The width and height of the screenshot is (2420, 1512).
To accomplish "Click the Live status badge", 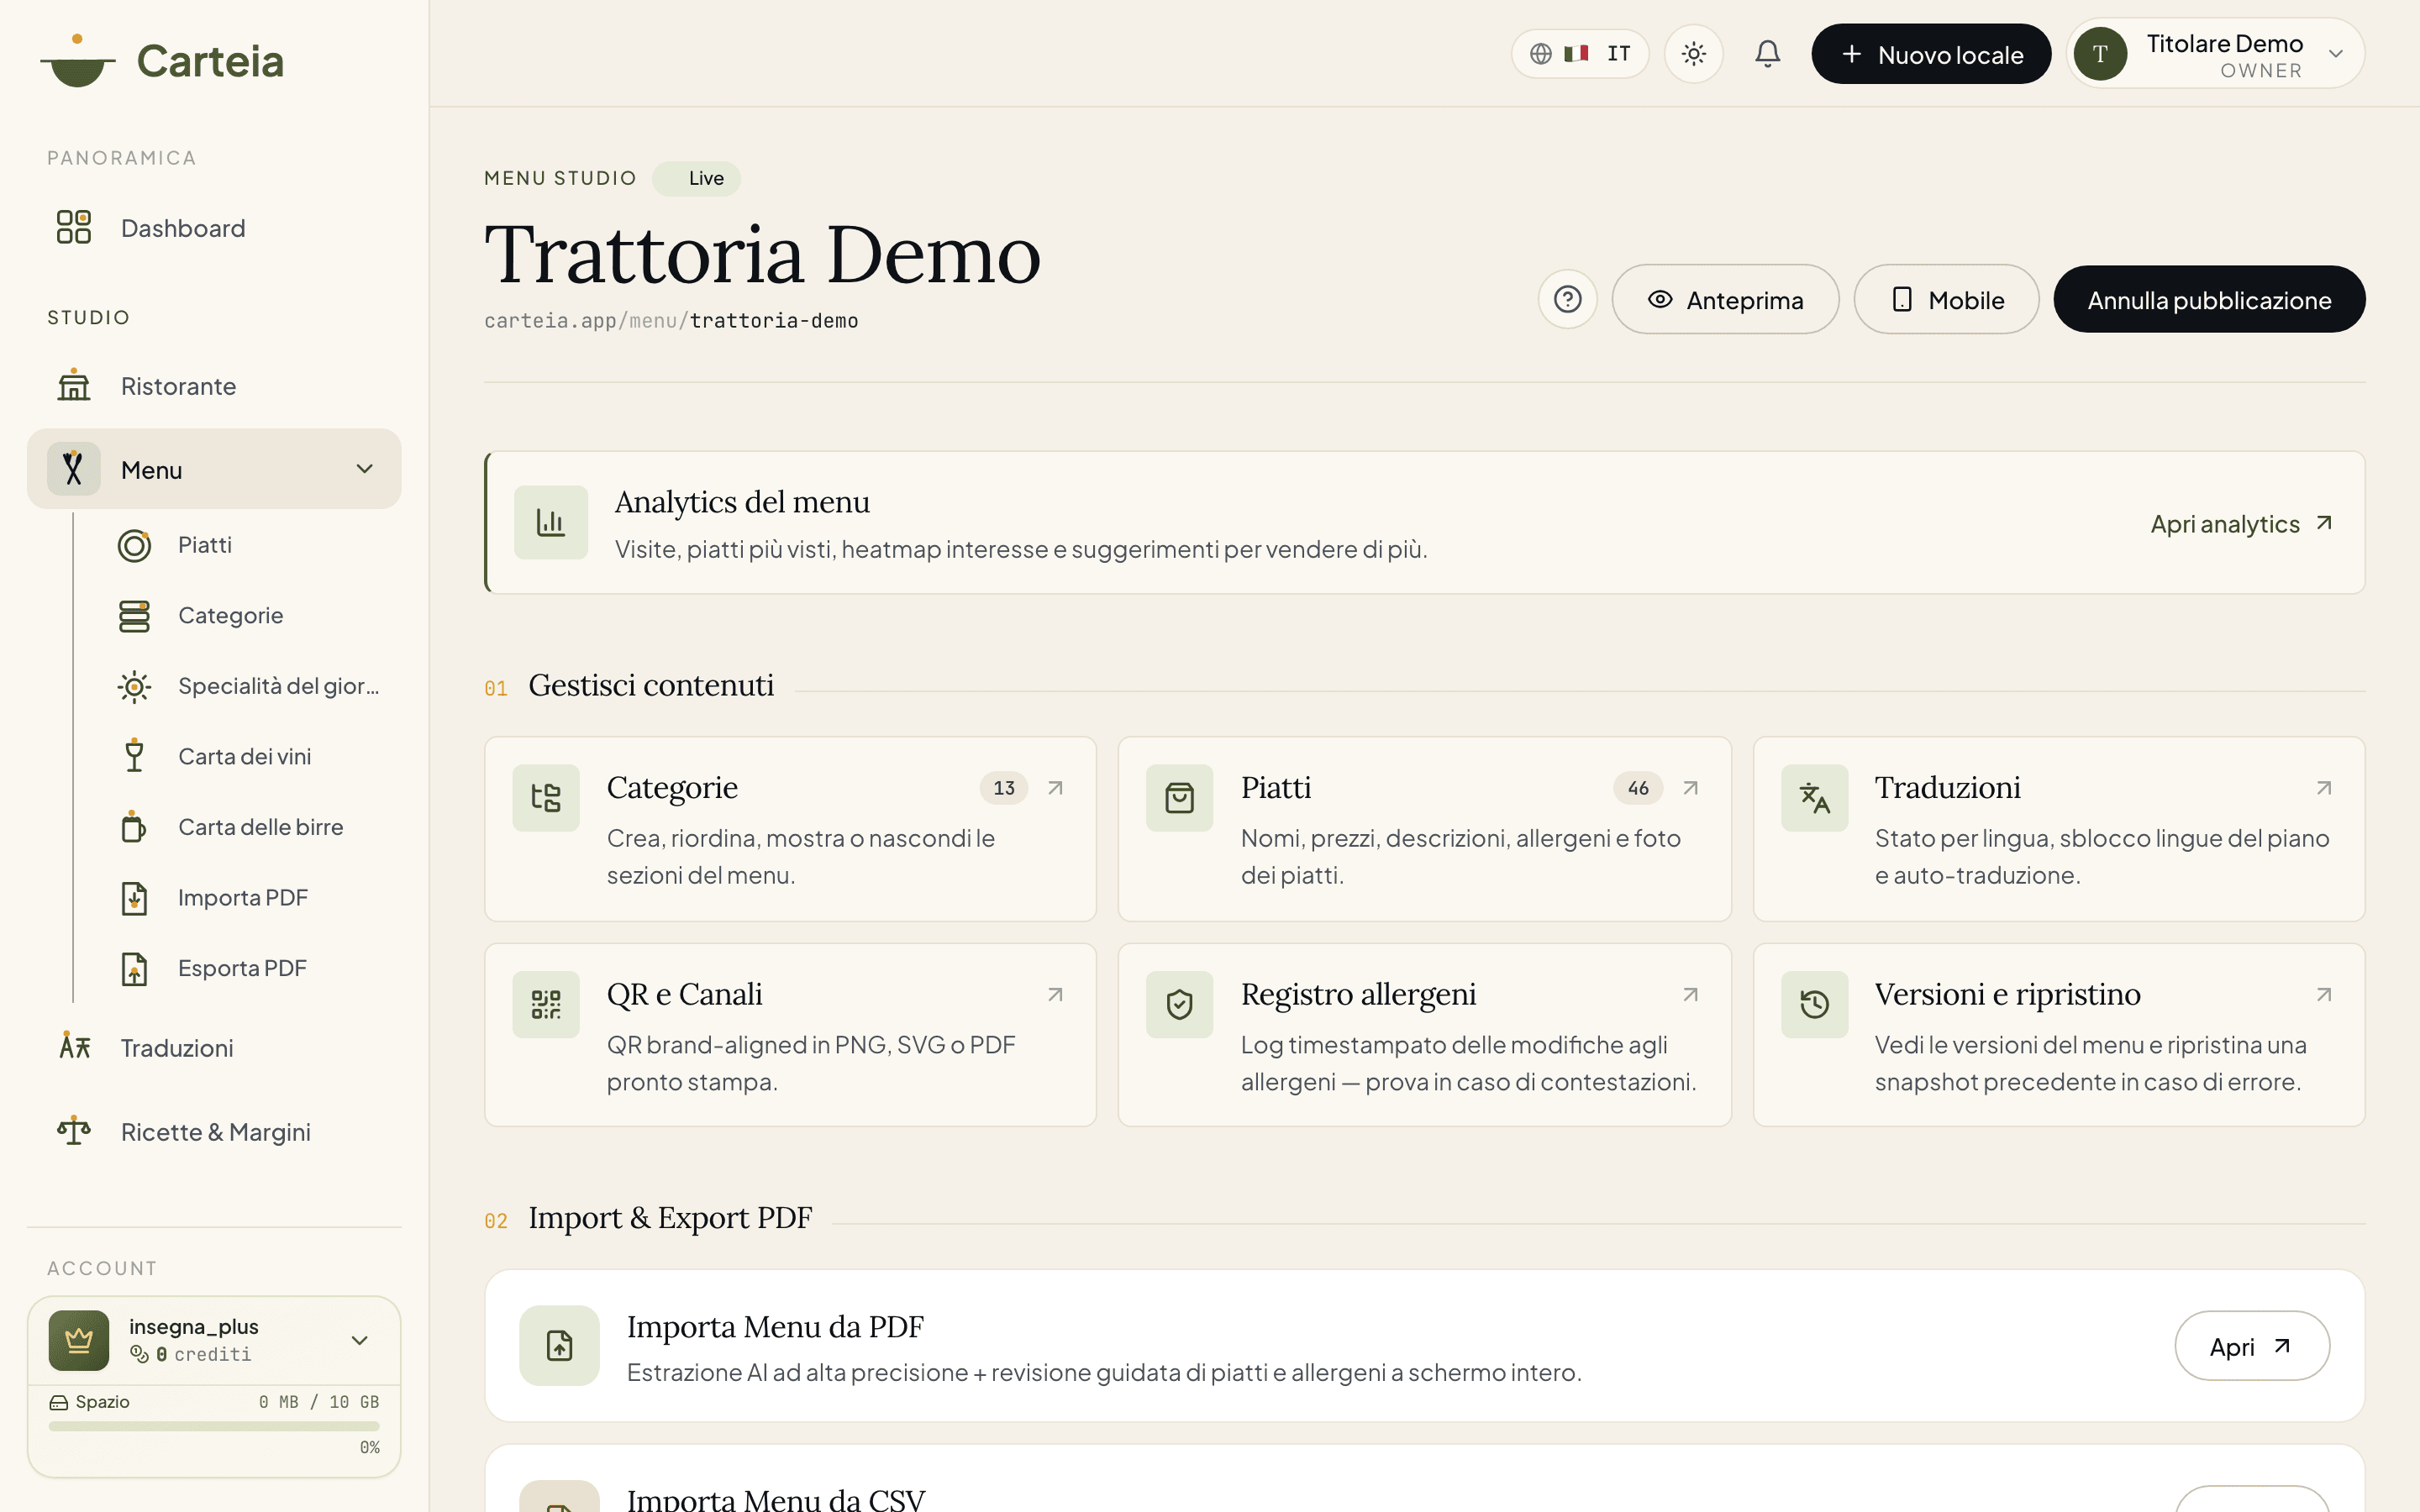I will pyautogui.click(x=697, y=178).
